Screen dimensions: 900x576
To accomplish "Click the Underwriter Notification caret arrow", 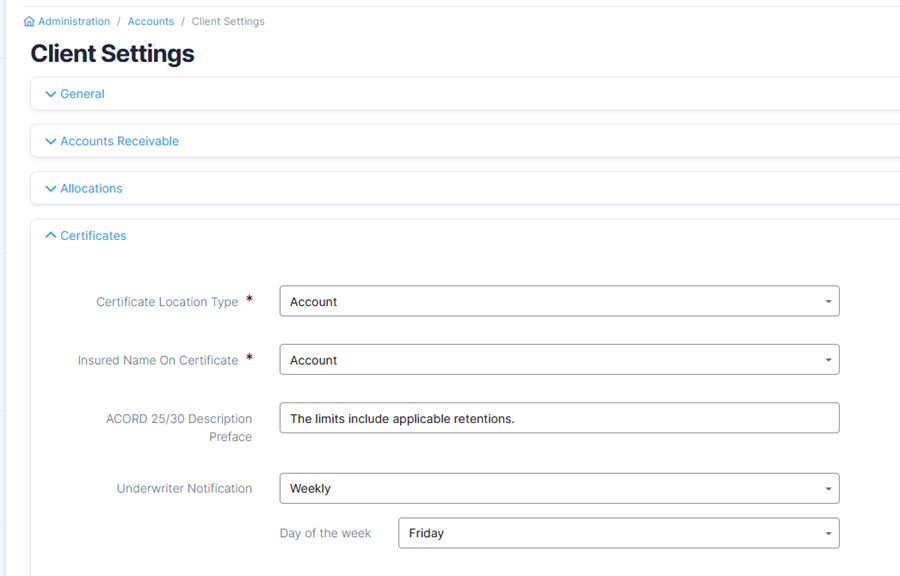I will 828,489.
